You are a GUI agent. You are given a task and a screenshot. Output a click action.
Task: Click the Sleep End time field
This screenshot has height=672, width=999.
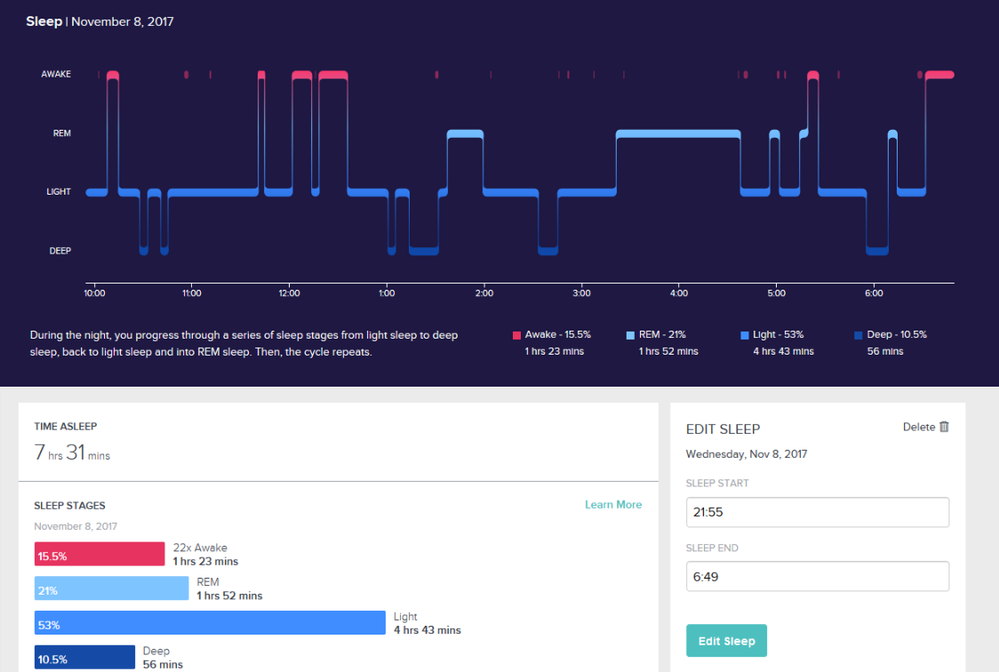[817, 577]
